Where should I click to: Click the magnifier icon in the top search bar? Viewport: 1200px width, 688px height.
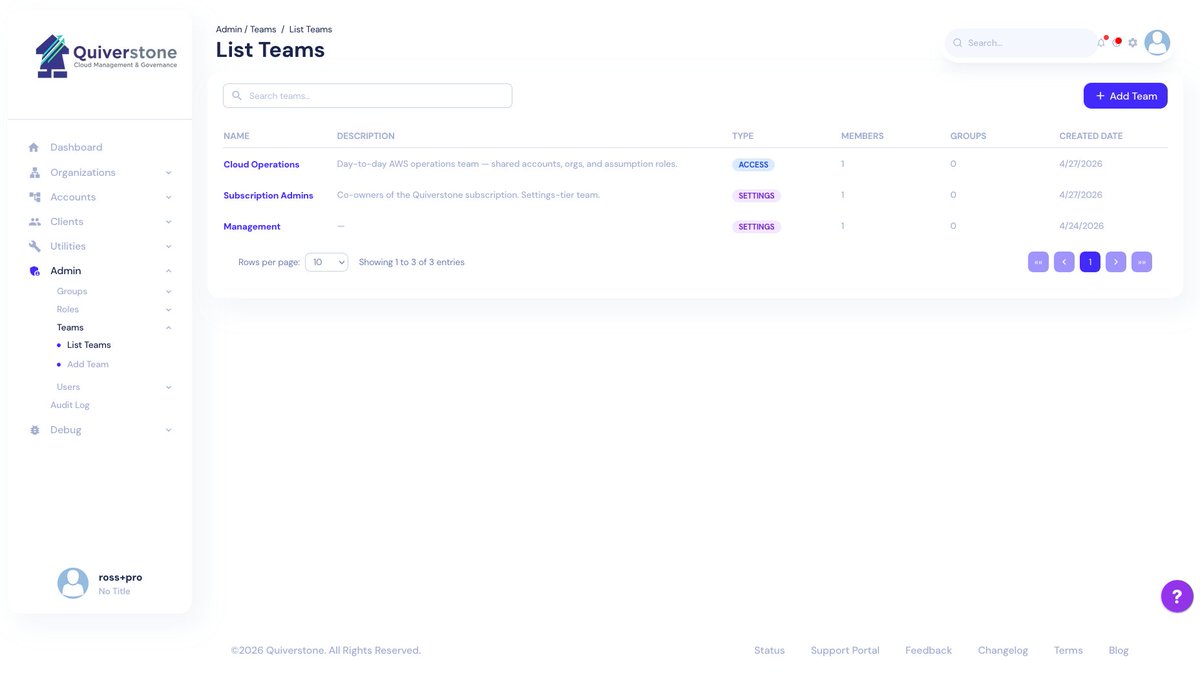(x=958, y=43)
